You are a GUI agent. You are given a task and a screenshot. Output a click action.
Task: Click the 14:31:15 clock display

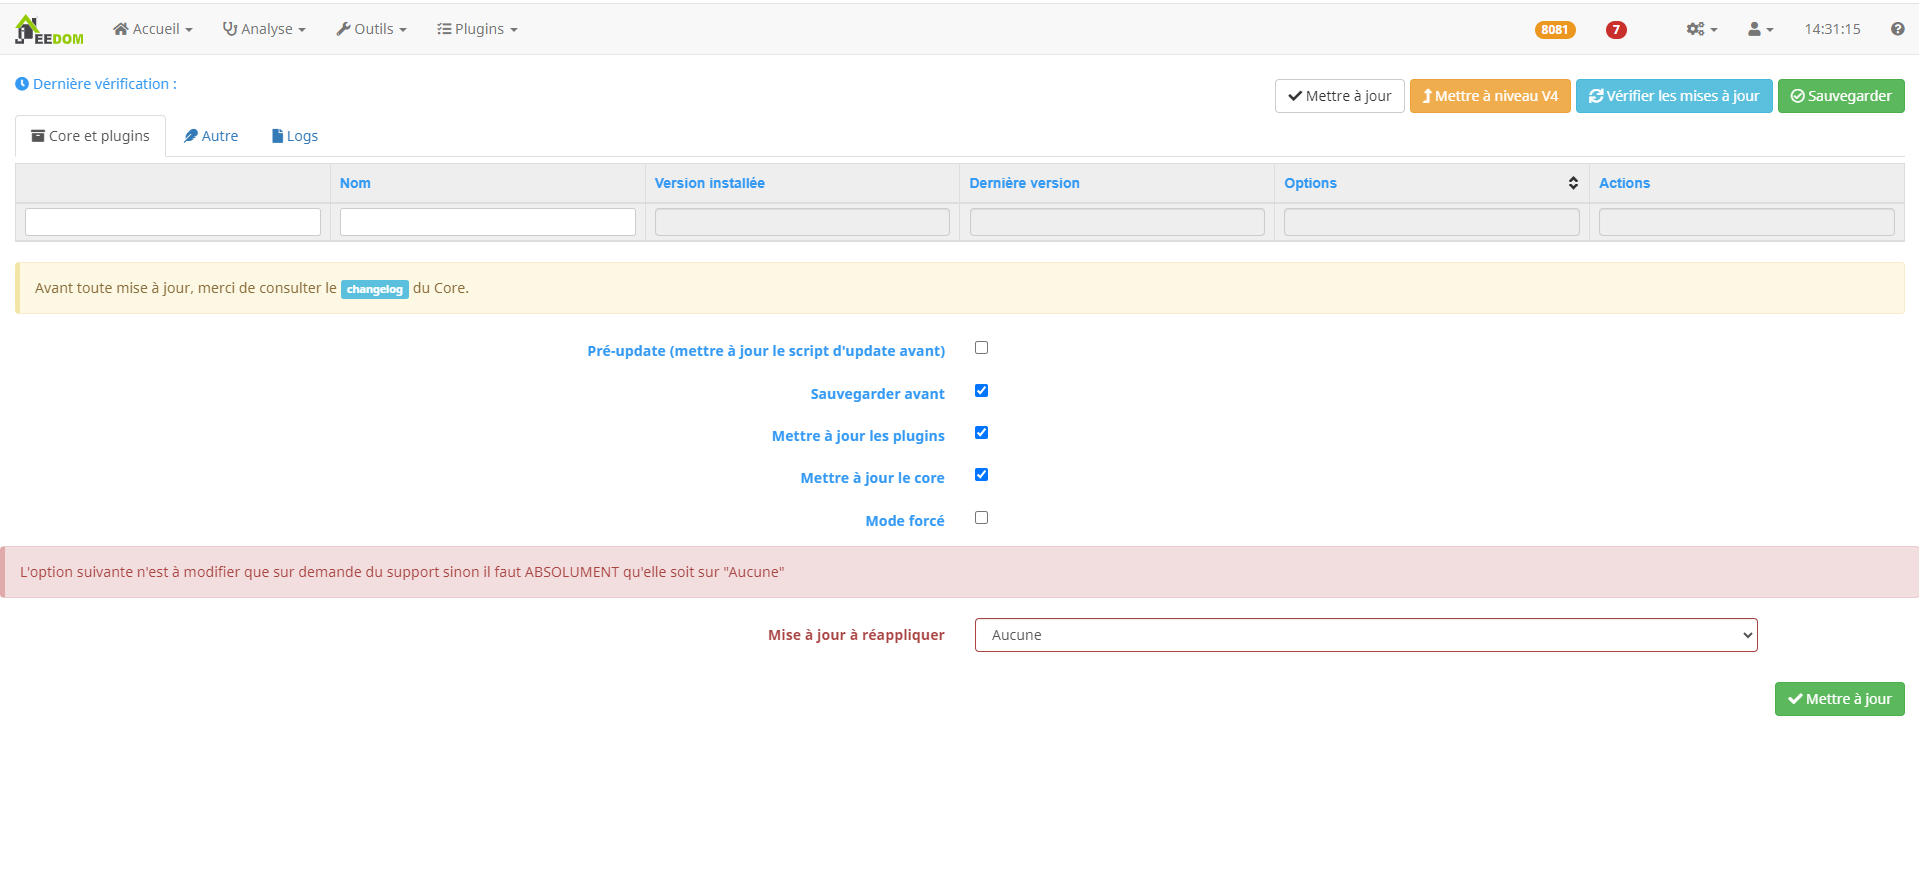pos(1832,29)
